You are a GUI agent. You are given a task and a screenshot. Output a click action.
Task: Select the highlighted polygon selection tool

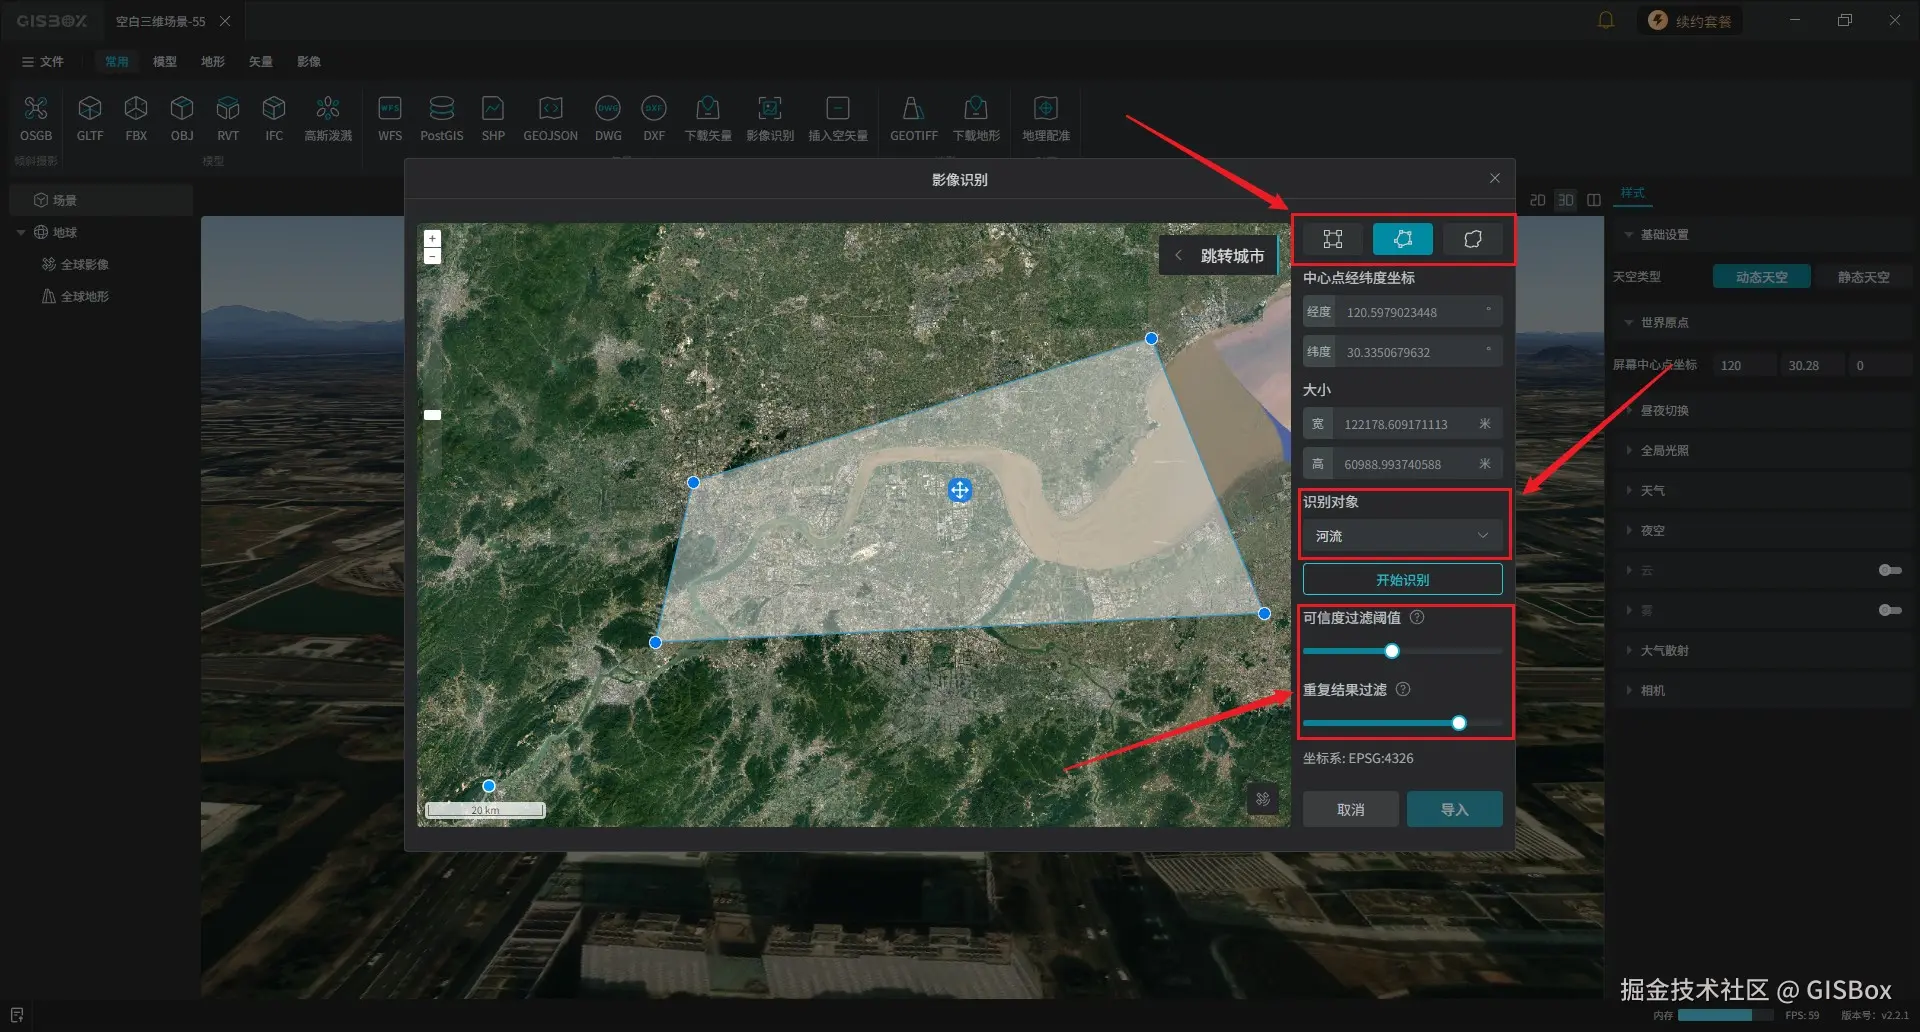coord(1403,239)
